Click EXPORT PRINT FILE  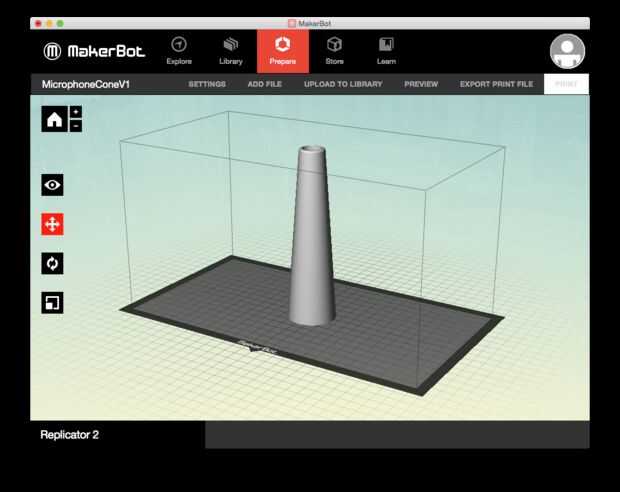[496, 84]
